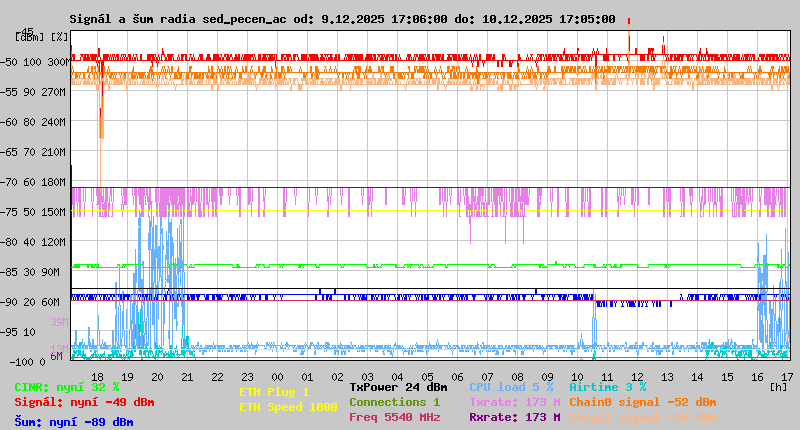
Task: Select the red Signál -49 dBm legend
Action: 84,402
